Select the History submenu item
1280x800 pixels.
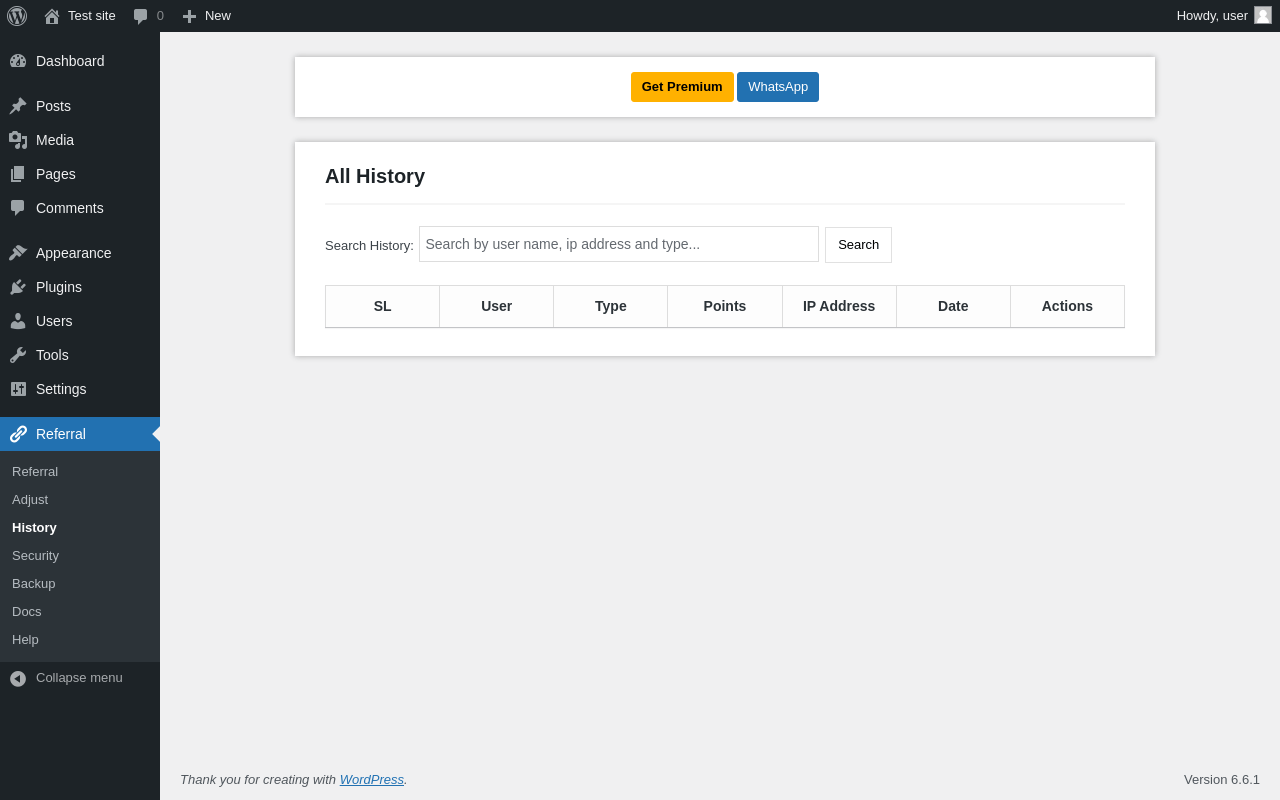click(x=34, y=527)
